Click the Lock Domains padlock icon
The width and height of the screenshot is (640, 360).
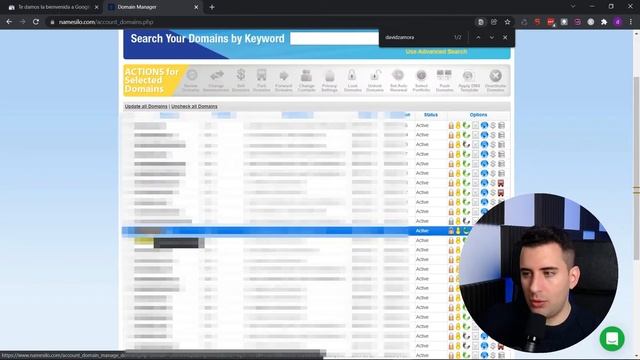(x=352, y=80)
